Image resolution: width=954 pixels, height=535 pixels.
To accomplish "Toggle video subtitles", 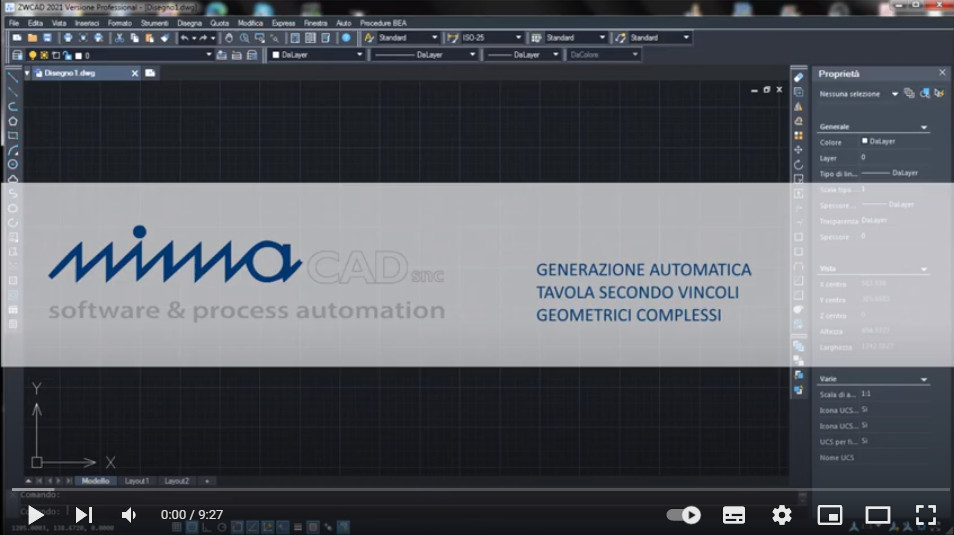I will point(734,515).
